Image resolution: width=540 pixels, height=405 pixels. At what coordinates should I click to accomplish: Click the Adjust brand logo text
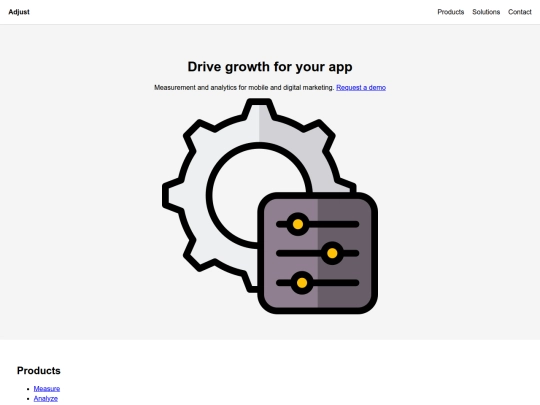click(x=19, y=12)
